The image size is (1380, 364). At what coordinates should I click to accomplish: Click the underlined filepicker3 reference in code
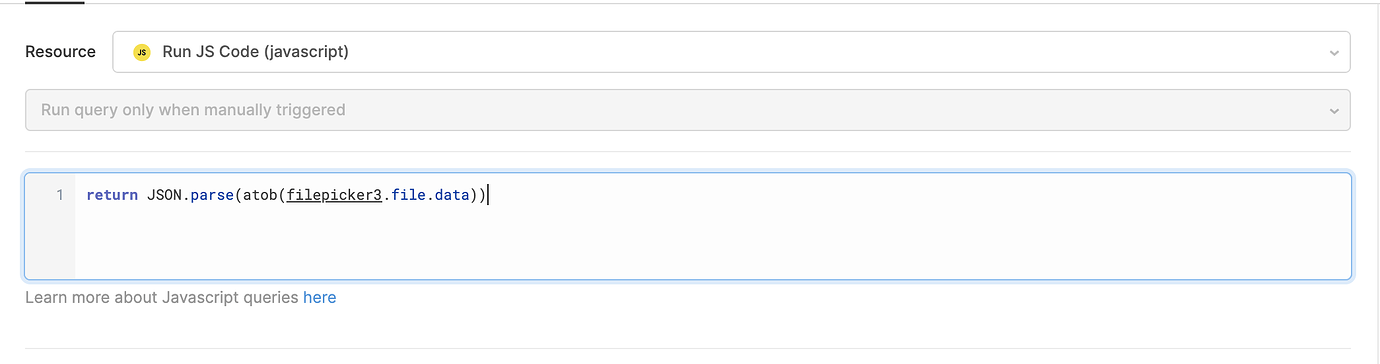point(335,195)
